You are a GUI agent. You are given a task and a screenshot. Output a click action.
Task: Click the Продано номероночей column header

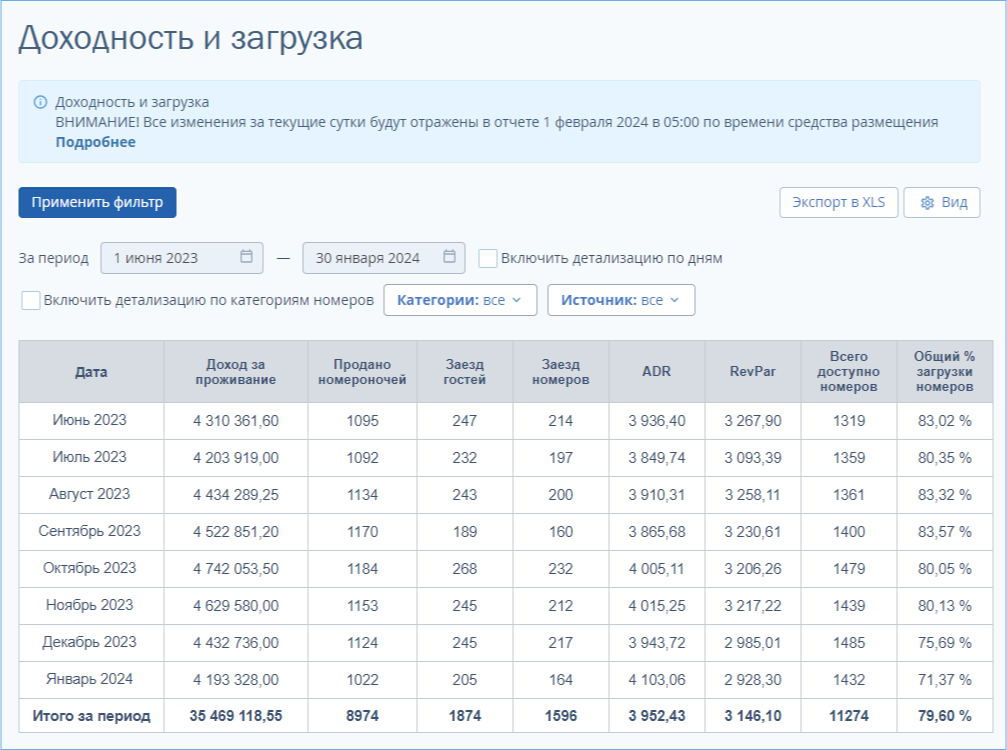point(362,372)
